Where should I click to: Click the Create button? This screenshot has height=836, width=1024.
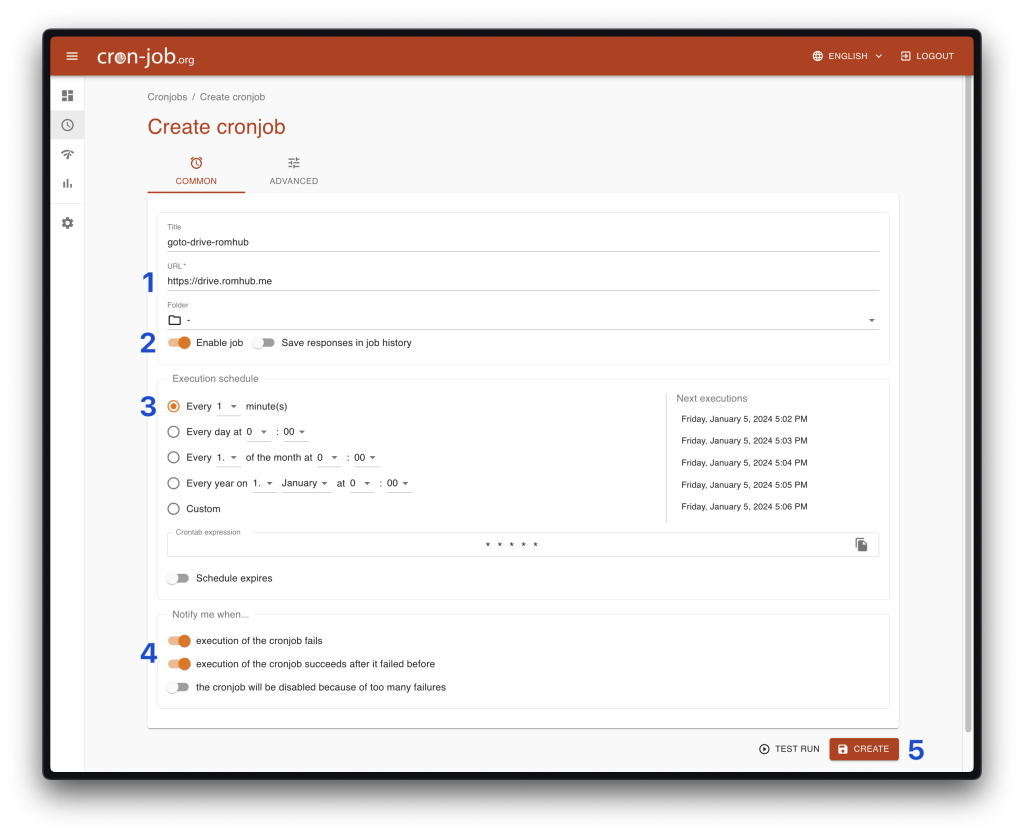click(863, 749)
